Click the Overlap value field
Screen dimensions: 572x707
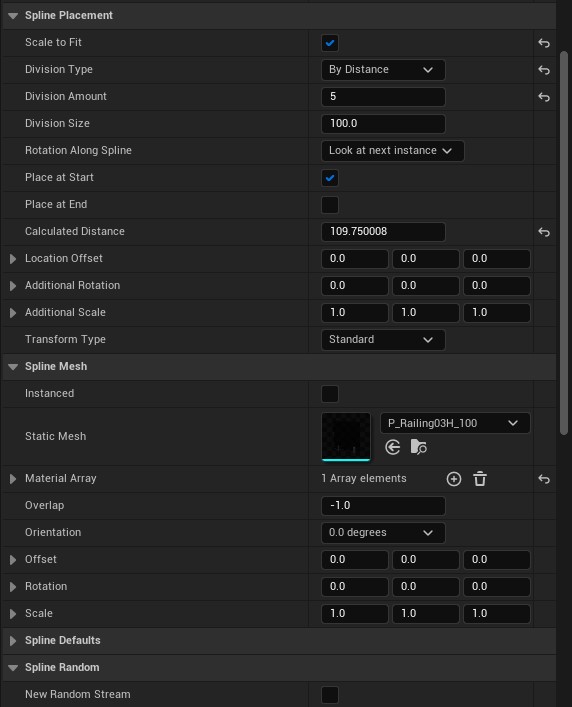coord(383,505)
